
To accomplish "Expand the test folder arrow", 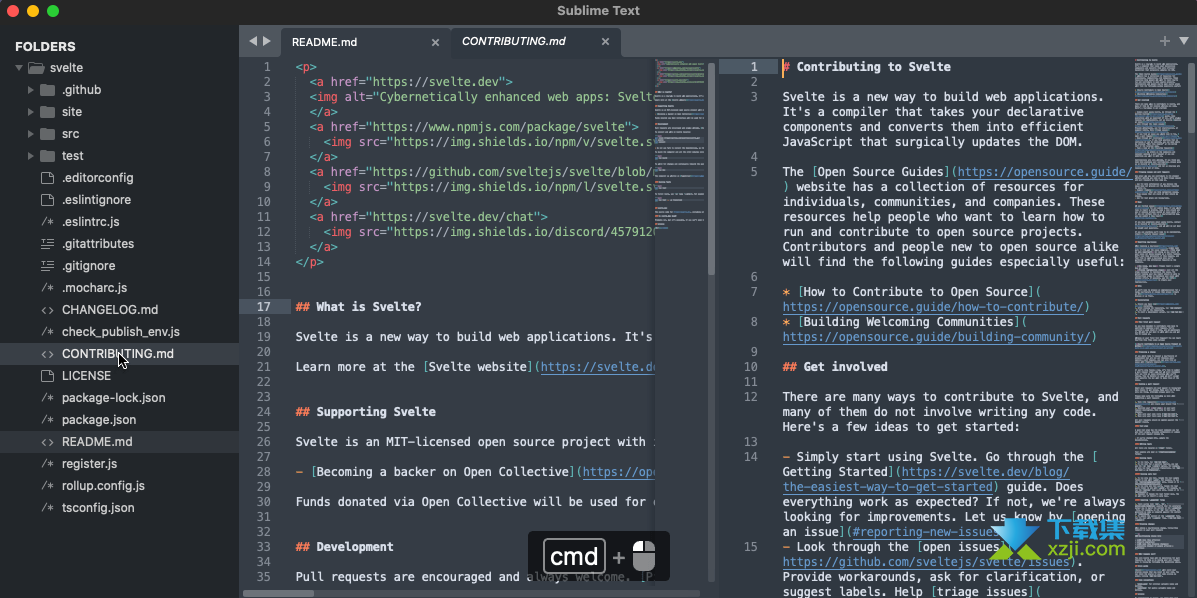I will click(31, 156).
